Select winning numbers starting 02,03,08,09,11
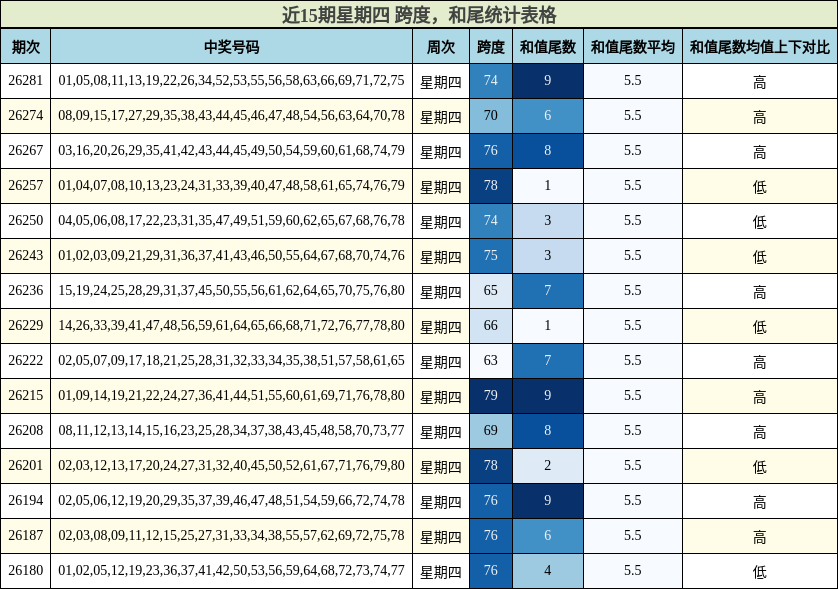Image resolution: width=838 pixels, height=589 pixels. [231, 536]
